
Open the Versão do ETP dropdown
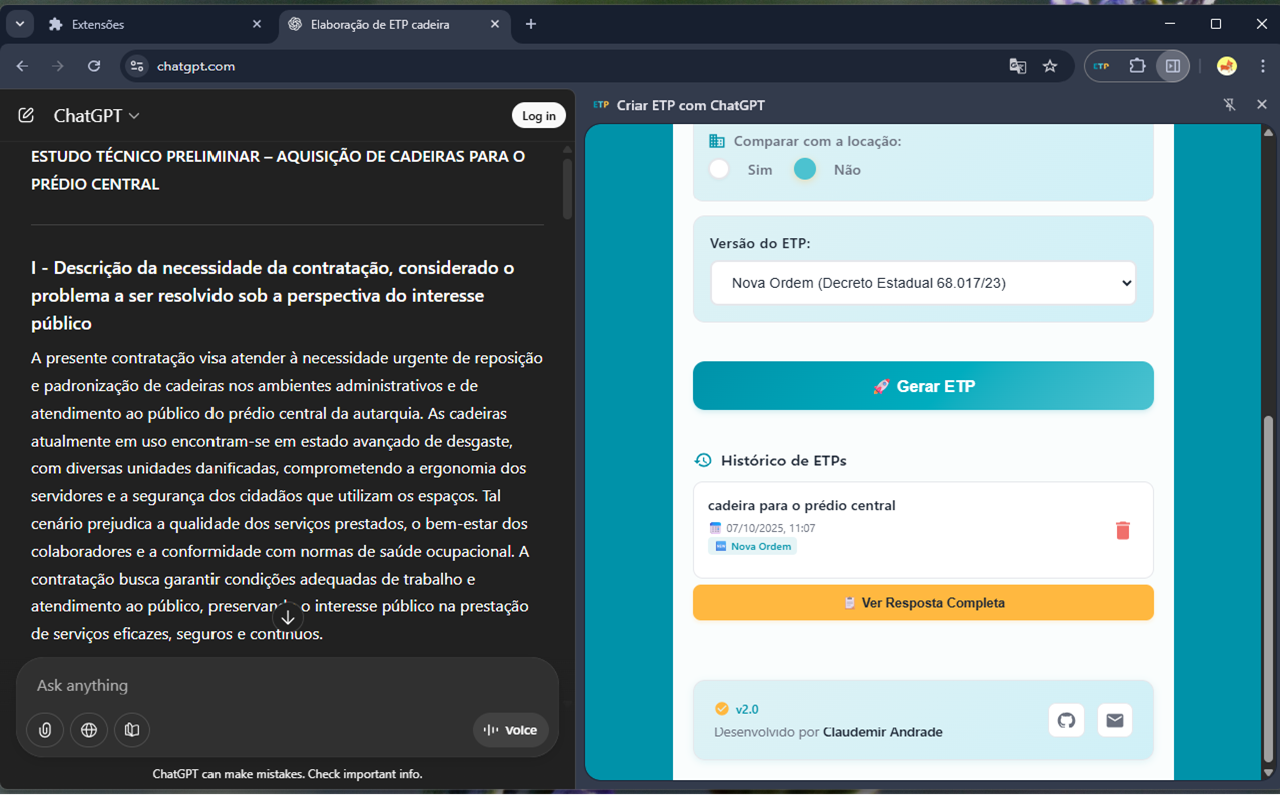pos(922,283)
